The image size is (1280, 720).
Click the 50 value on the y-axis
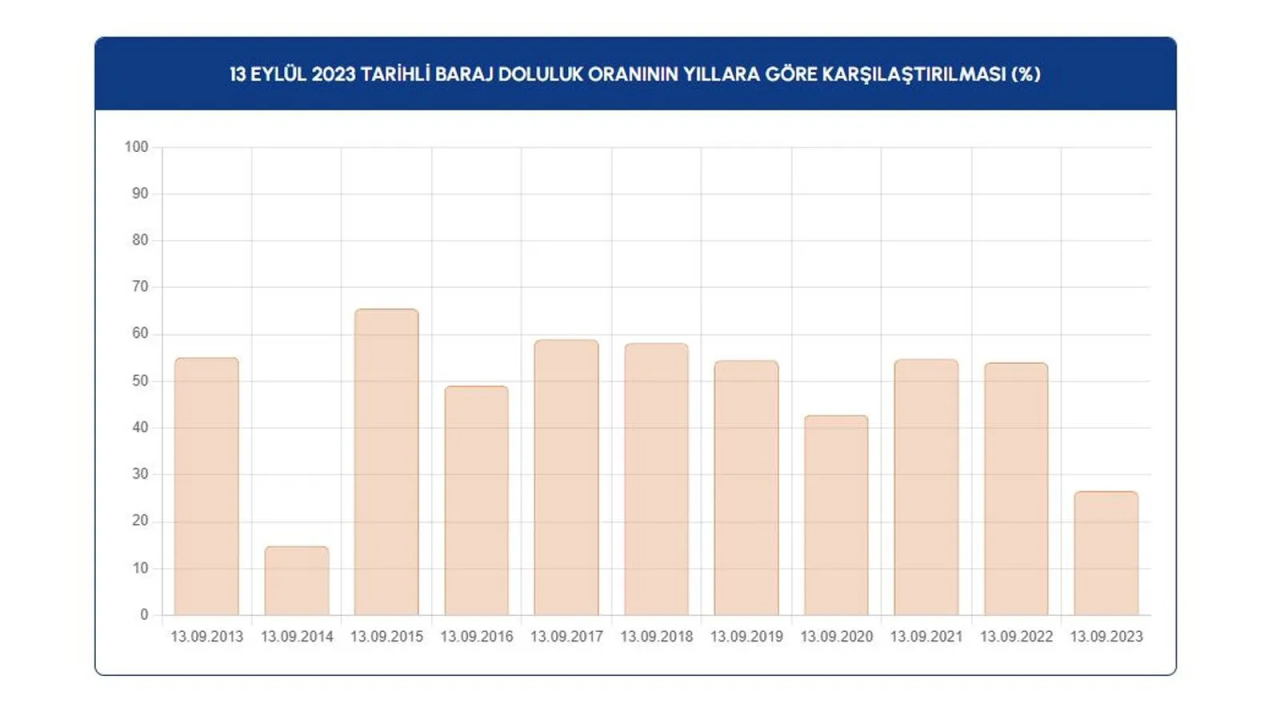point(140,381)
